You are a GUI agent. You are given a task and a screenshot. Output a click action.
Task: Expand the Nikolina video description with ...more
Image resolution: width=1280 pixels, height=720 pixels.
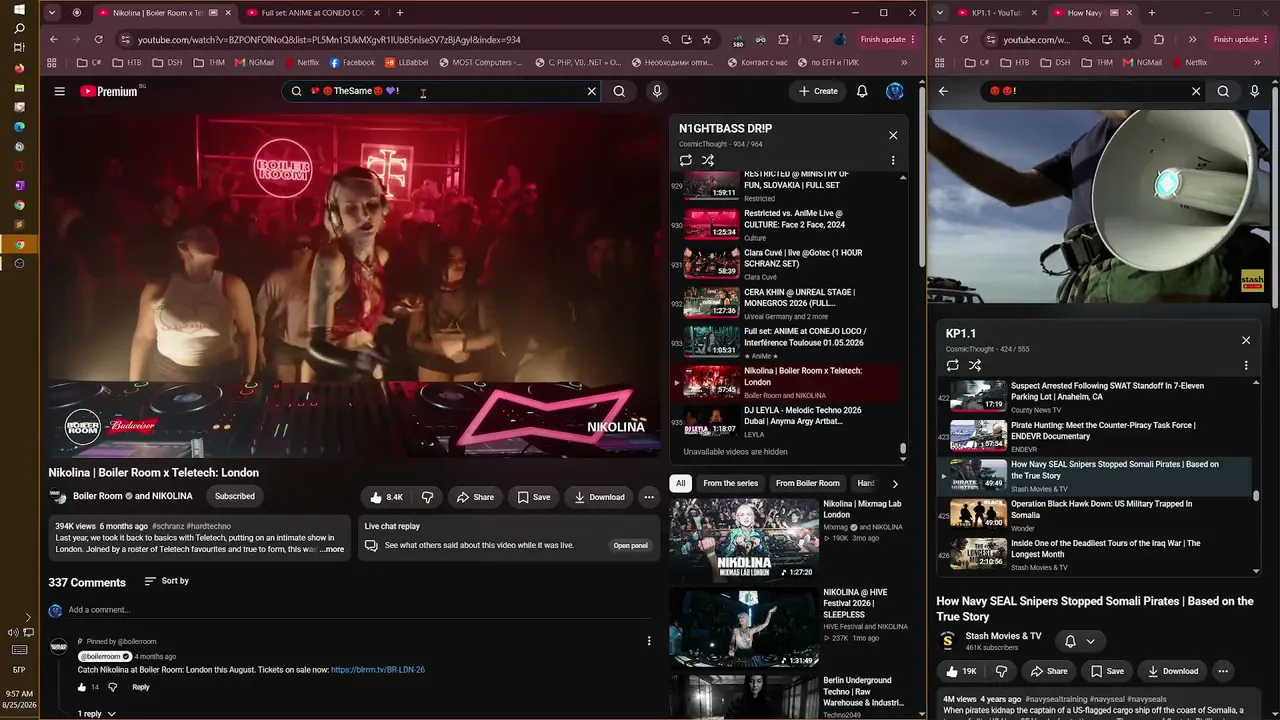click(x=332, y=549)
